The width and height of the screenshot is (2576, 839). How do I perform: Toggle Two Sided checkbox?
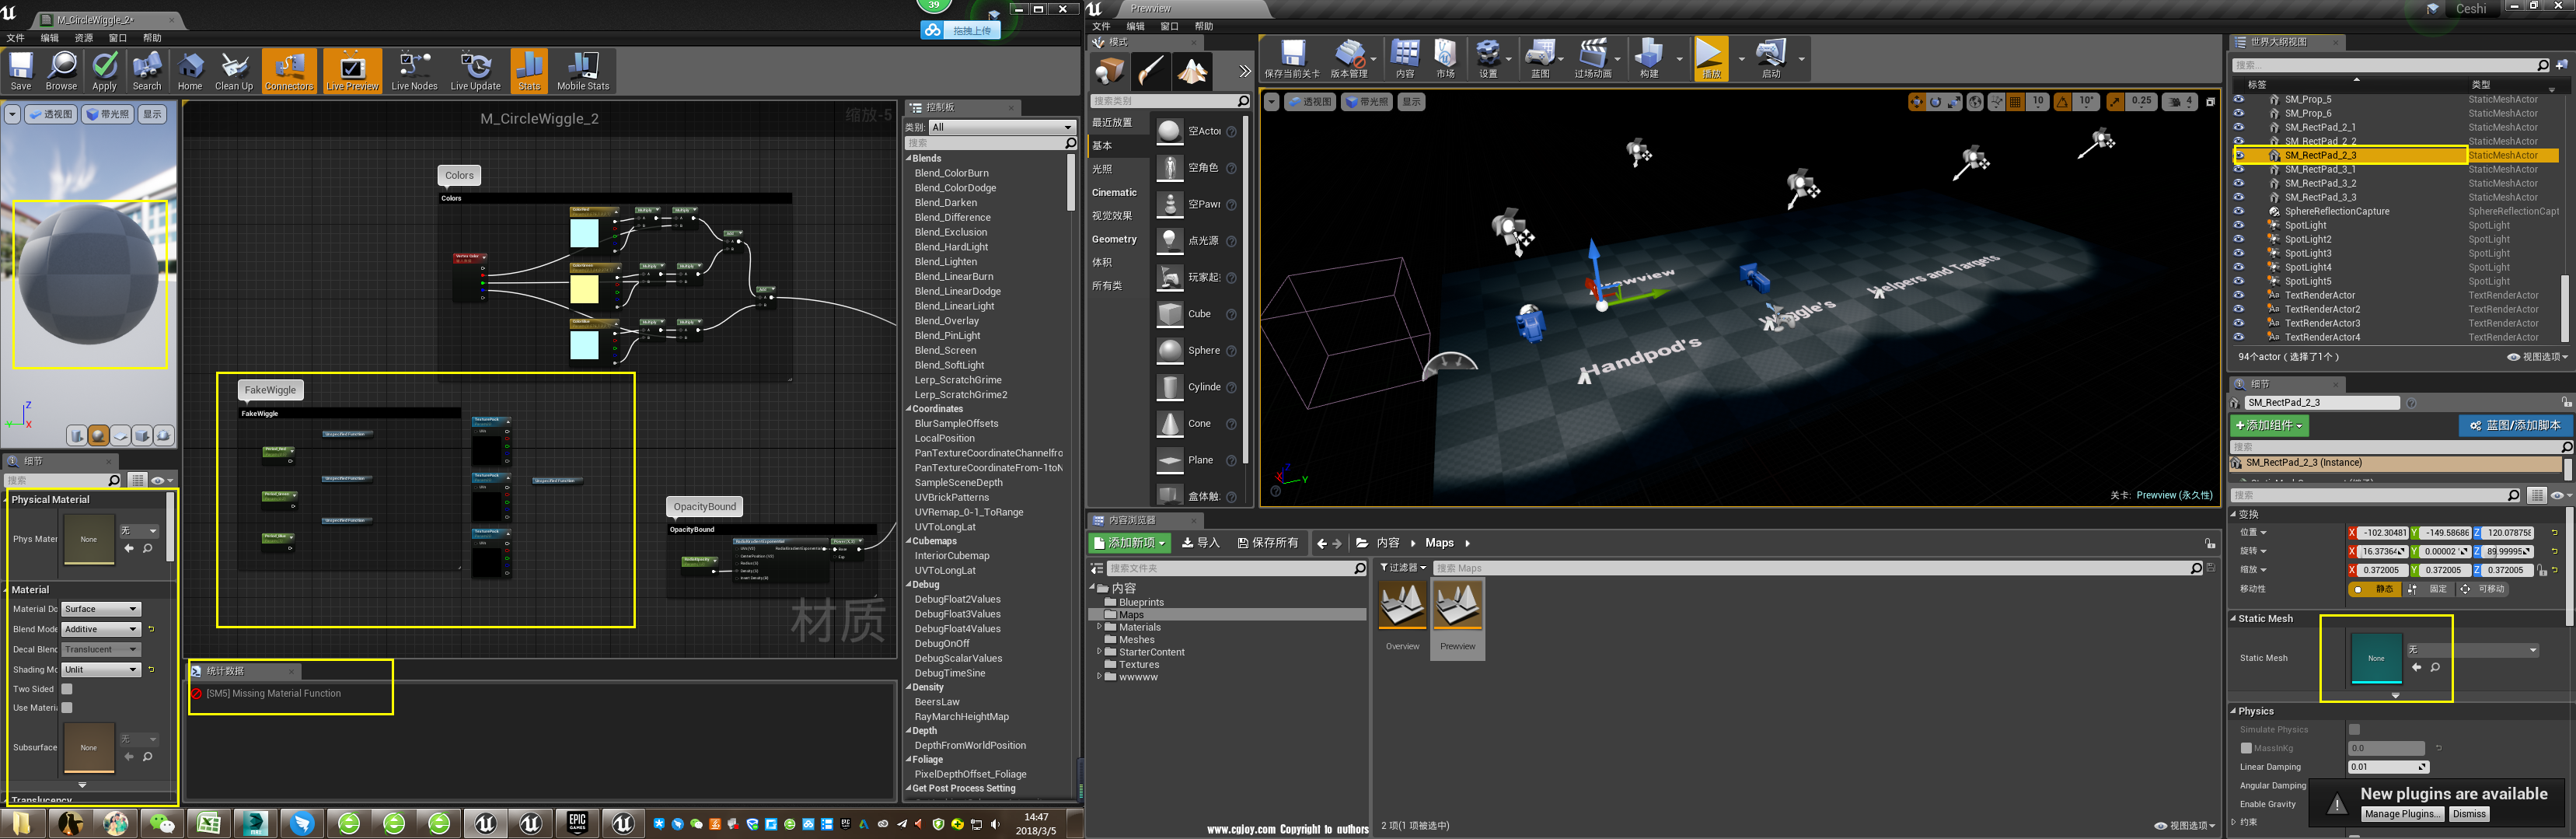67,689
